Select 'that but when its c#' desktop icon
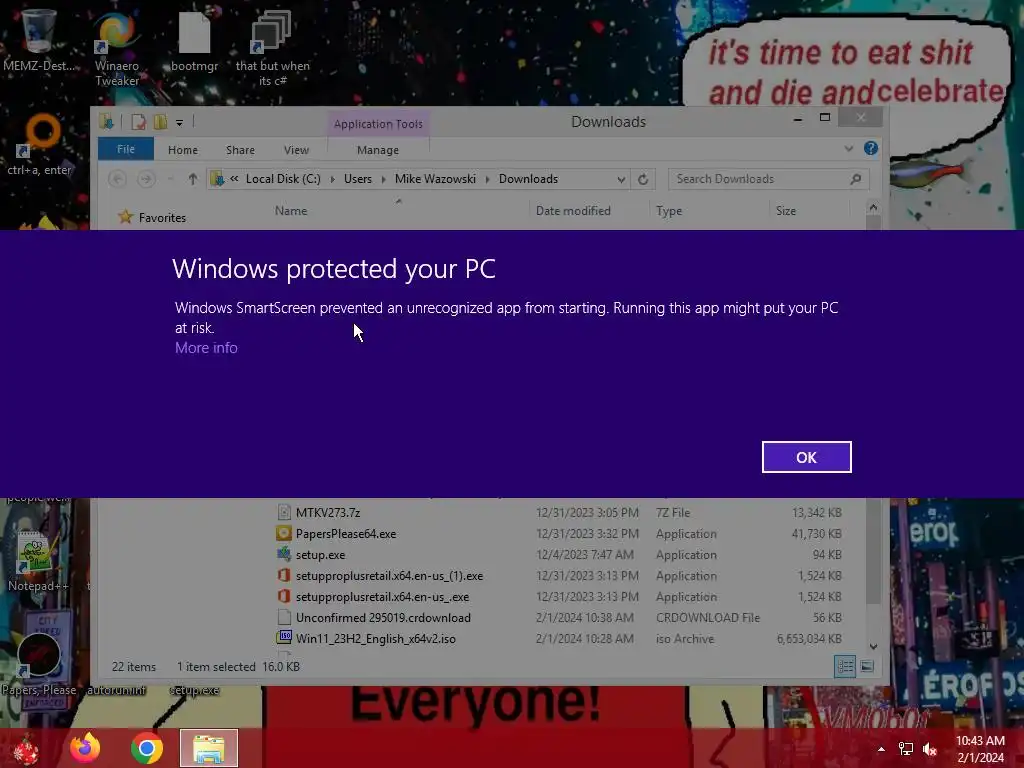This screenshot has width=1024, height=768. coord(272,49)
